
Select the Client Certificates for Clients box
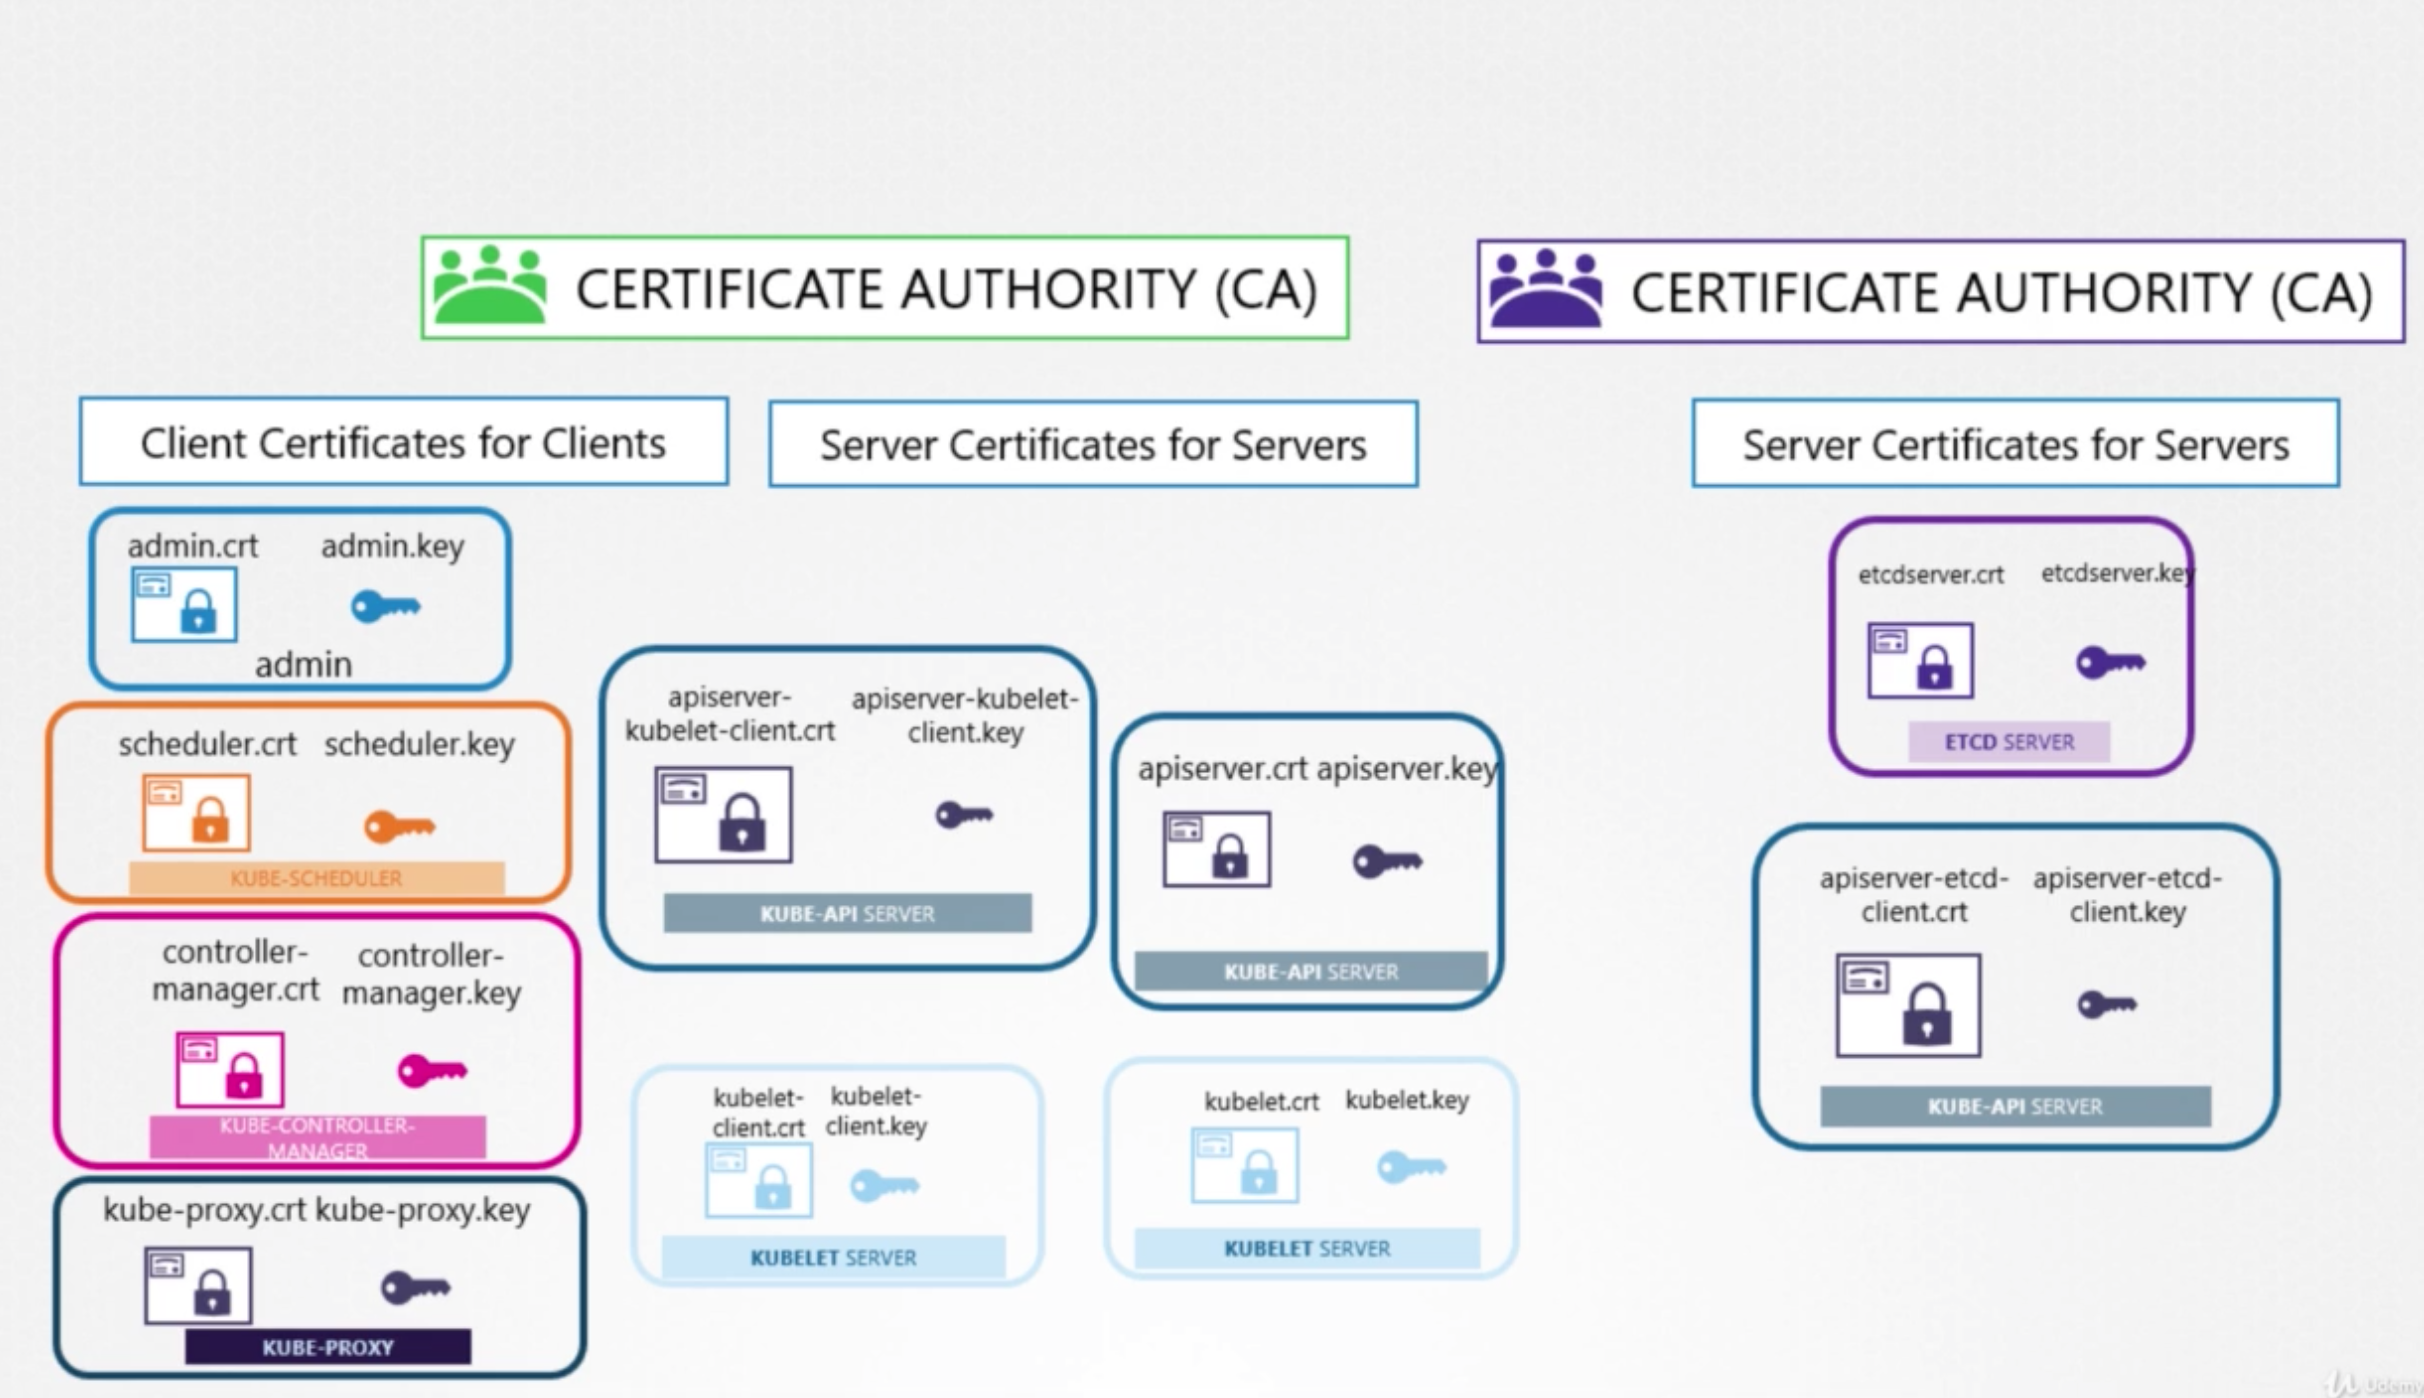(x=403, y=442)
